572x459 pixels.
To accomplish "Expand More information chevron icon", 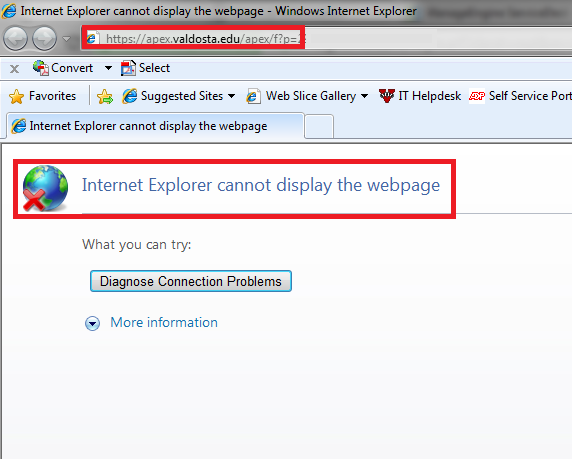I will 92,323.
